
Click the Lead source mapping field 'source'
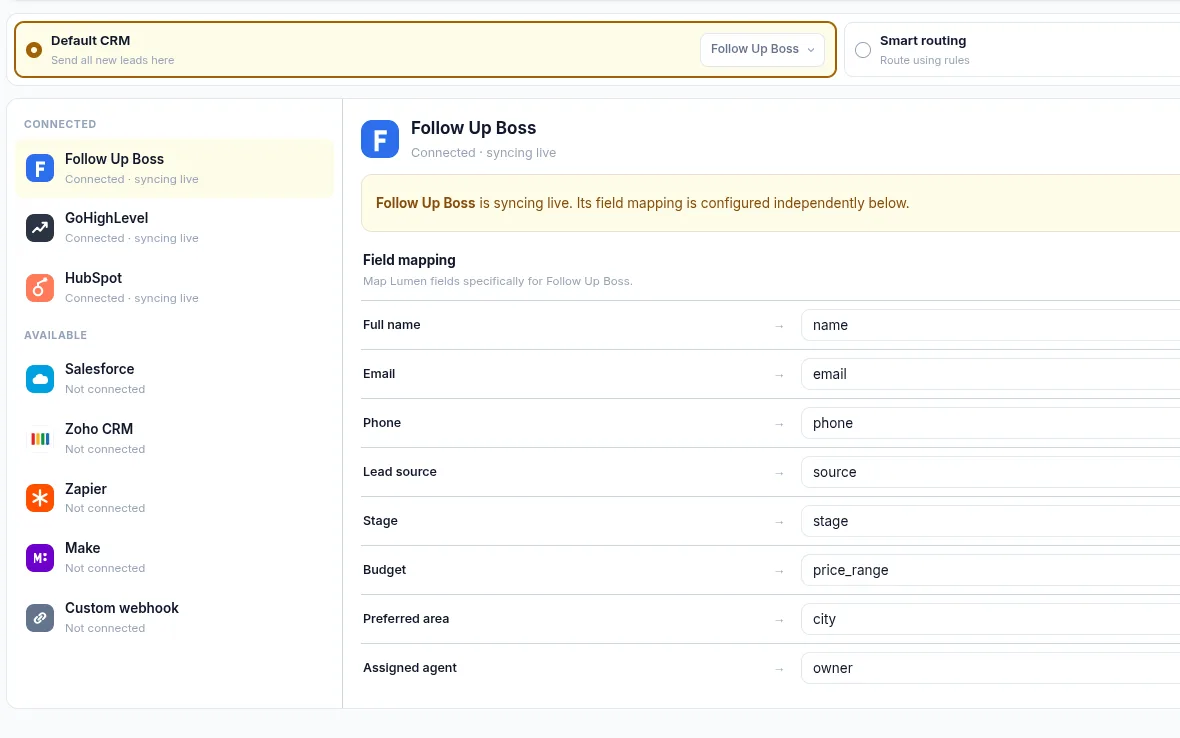tap(990, 472)
